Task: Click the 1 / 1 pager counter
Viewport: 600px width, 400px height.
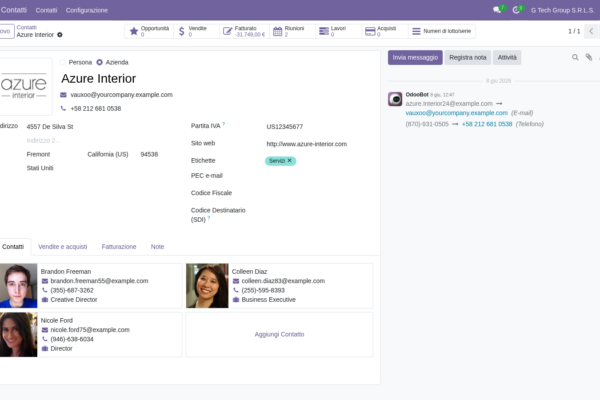Action: tap(574, 31)
